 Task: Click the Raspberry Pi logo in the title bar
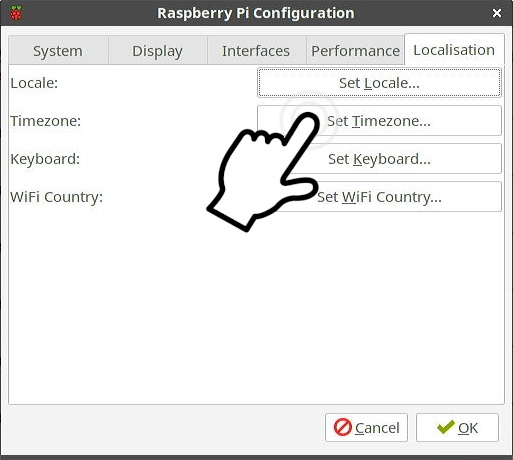pyautogui.click(x=16, y=13)
